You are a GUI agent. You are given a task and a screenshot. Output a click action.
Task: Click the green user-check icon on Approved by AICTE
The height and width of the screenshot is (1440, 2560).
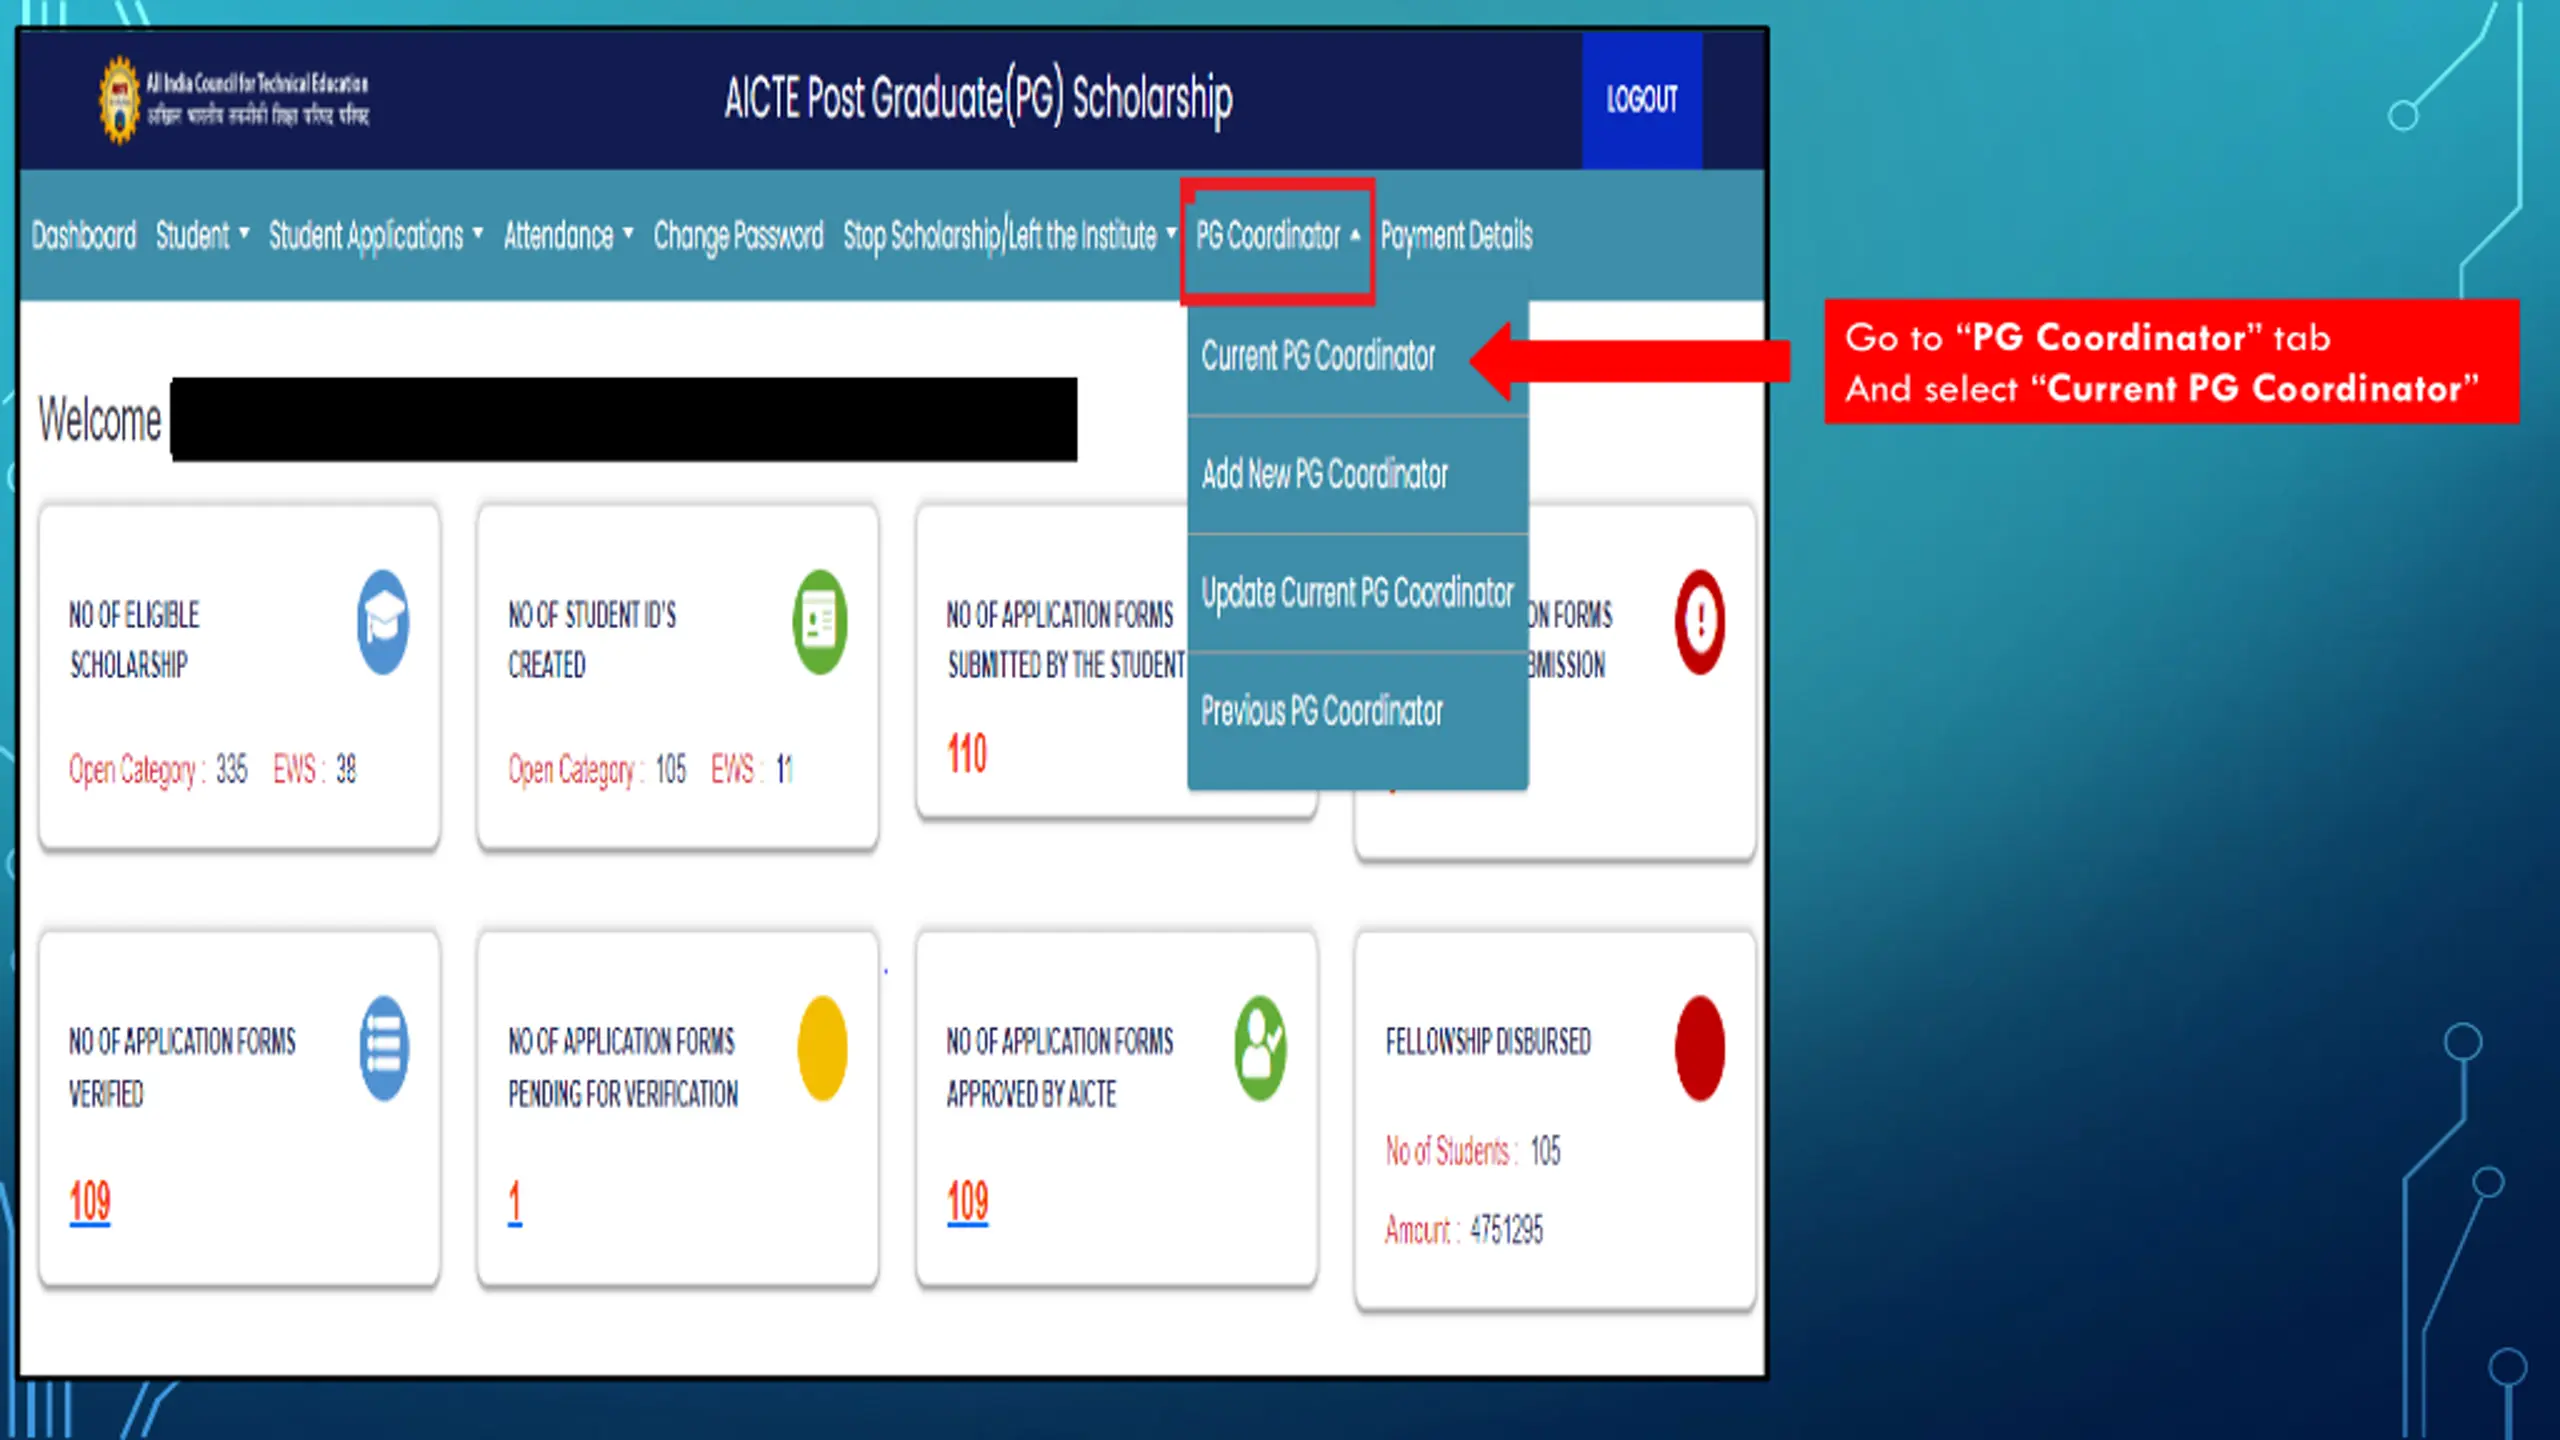coord(1260,1048)
